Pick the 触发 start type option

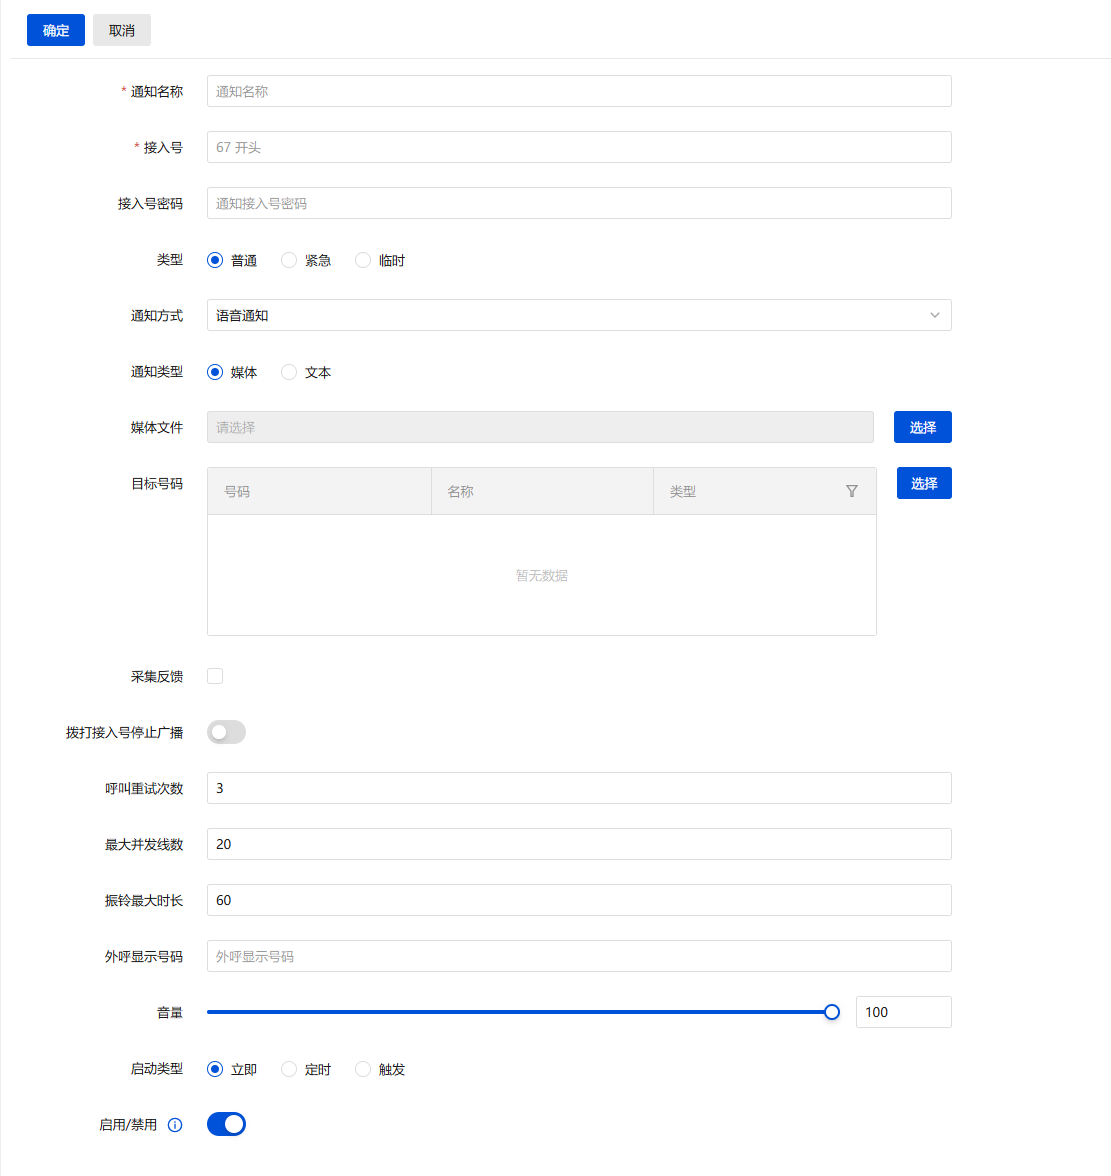pos(363,1069)
